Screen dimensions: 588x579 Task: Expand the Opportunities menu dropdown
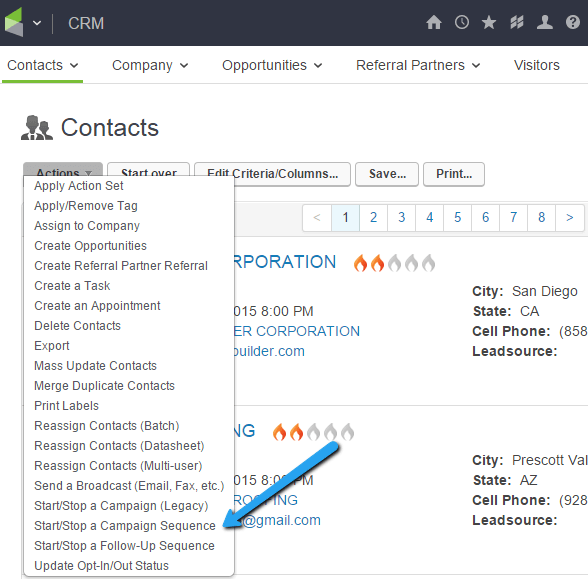272,65
